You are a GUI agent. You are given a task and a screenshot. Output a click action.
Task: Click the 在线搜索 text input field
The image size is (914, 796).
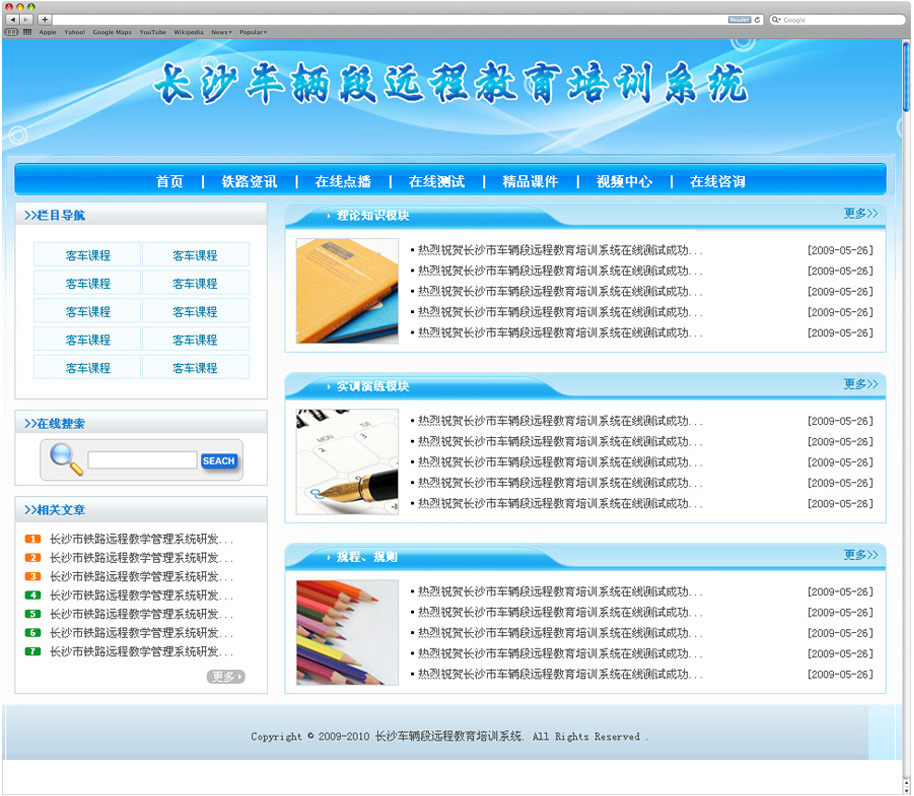tap(142, 461)
